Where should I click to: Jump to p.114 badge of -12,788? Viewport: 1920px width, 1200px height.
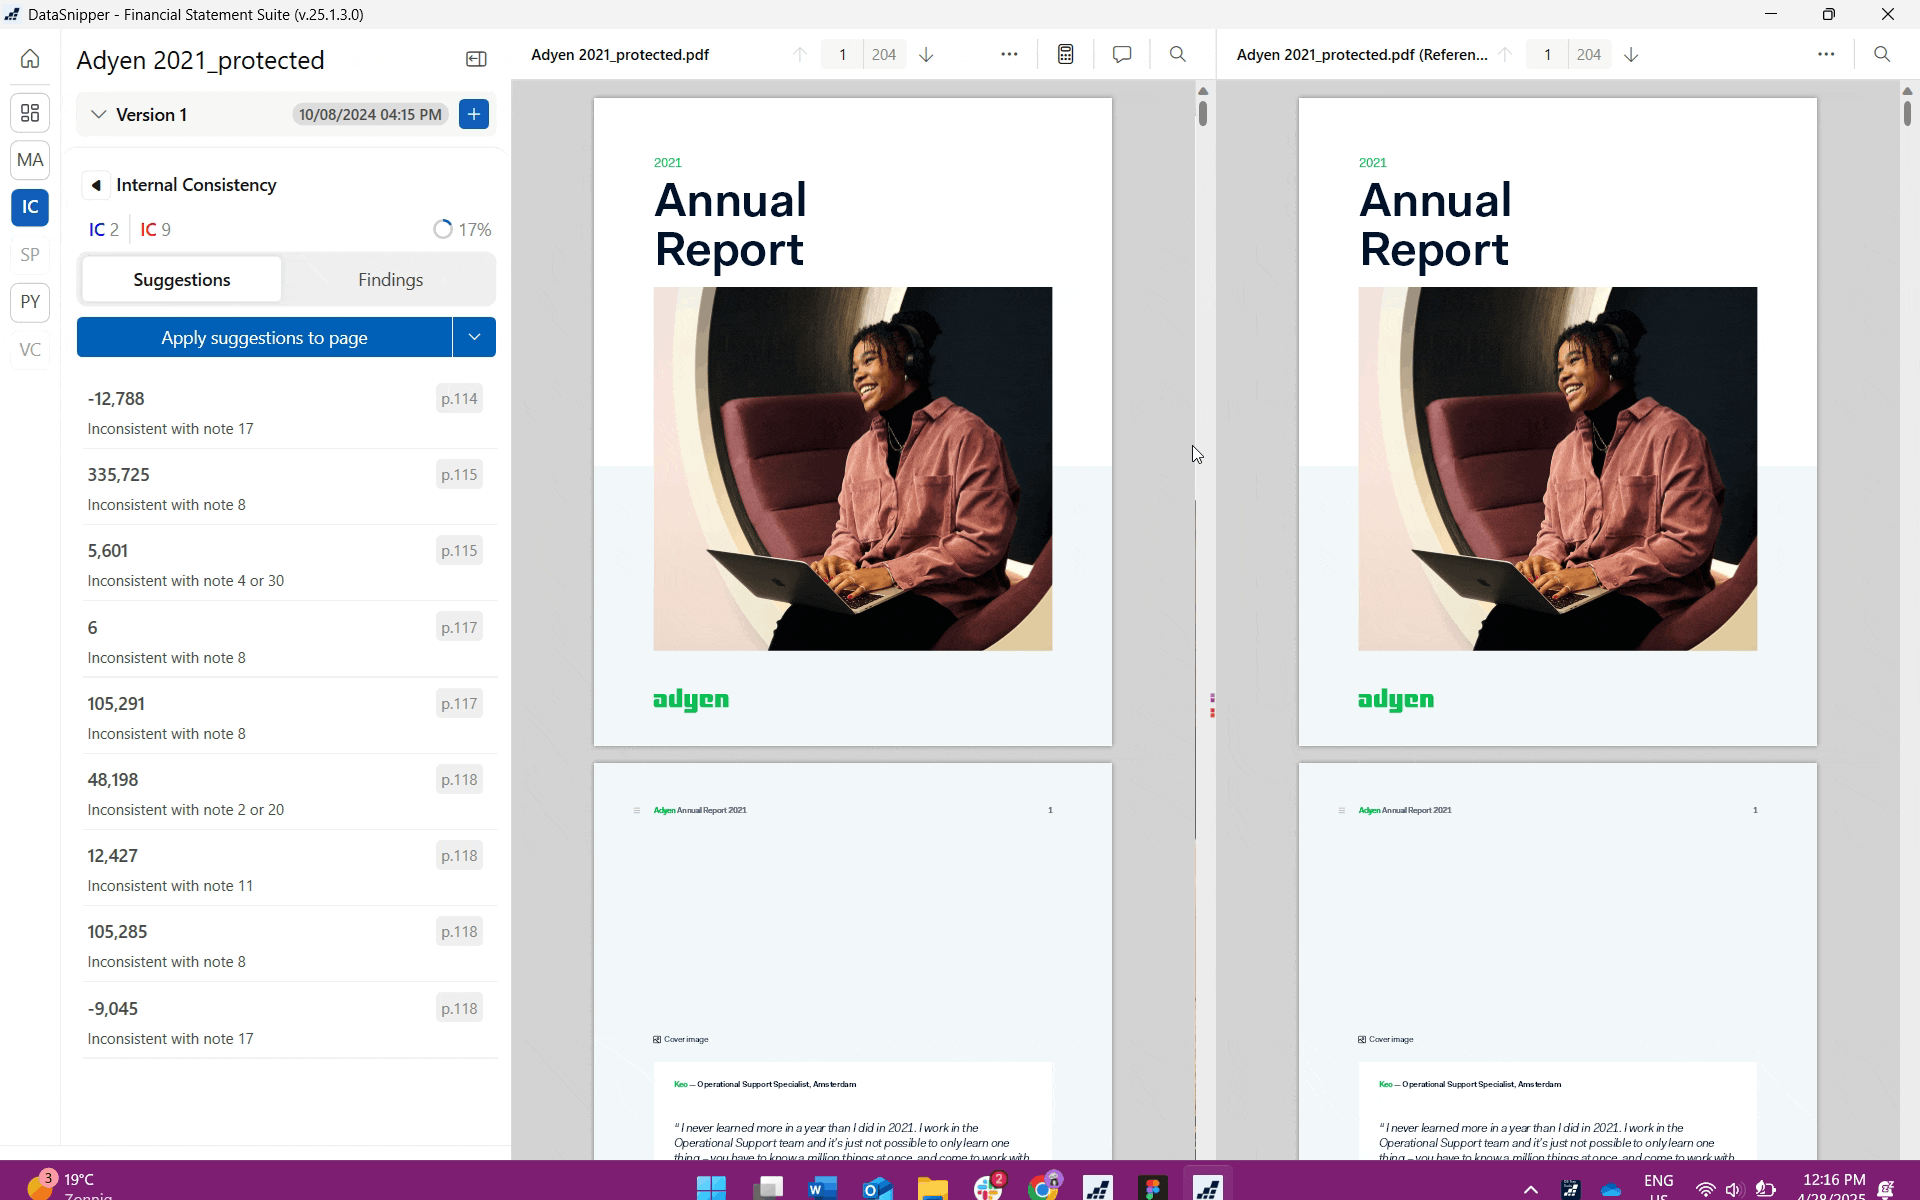point(459,399)
